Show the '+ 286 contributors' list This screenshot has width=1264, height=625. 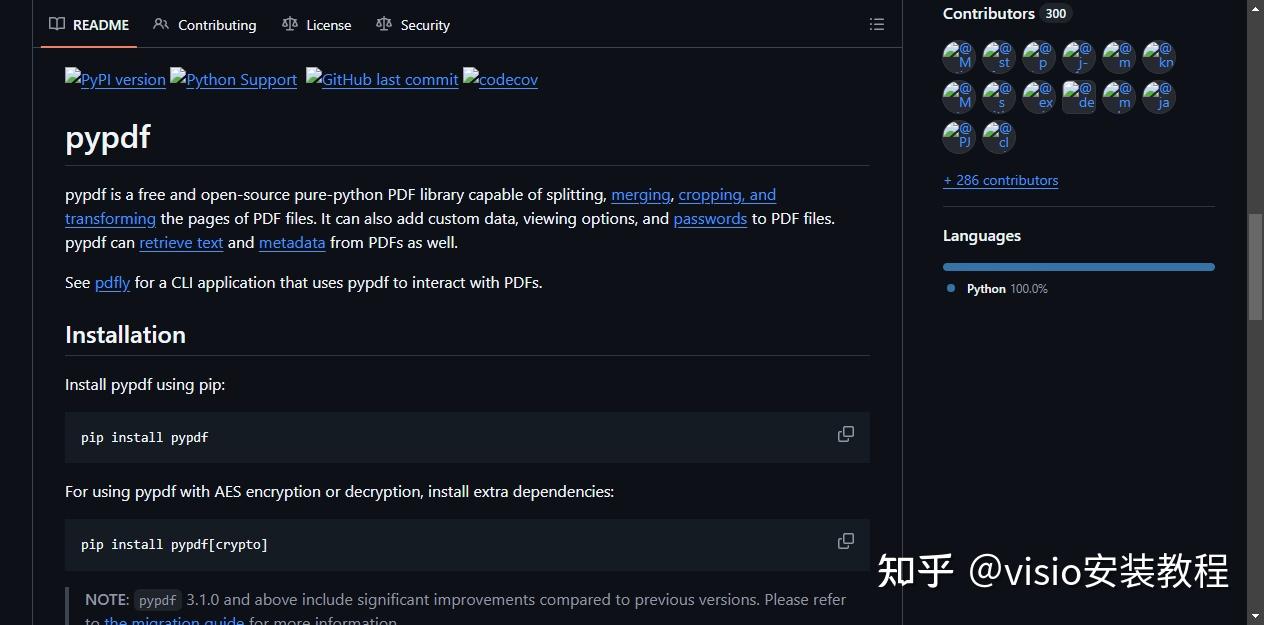click(1000, 181)
